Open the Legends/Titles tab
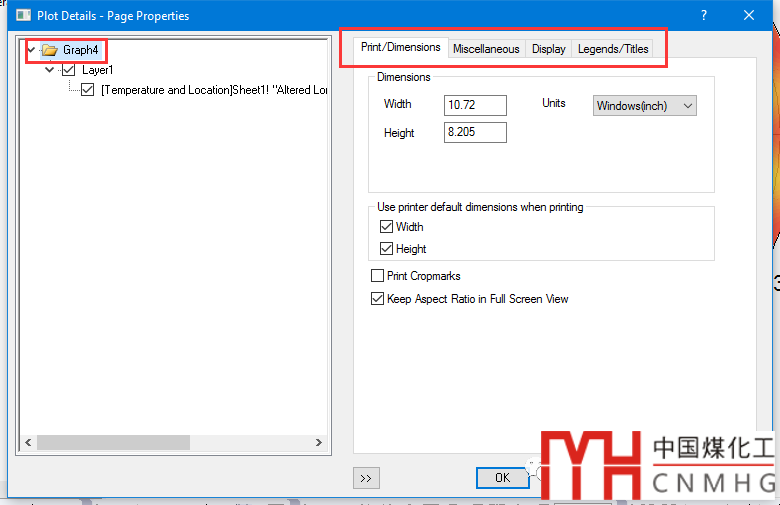The height and width of the screenshot is (505, 780). coord(613,49)
